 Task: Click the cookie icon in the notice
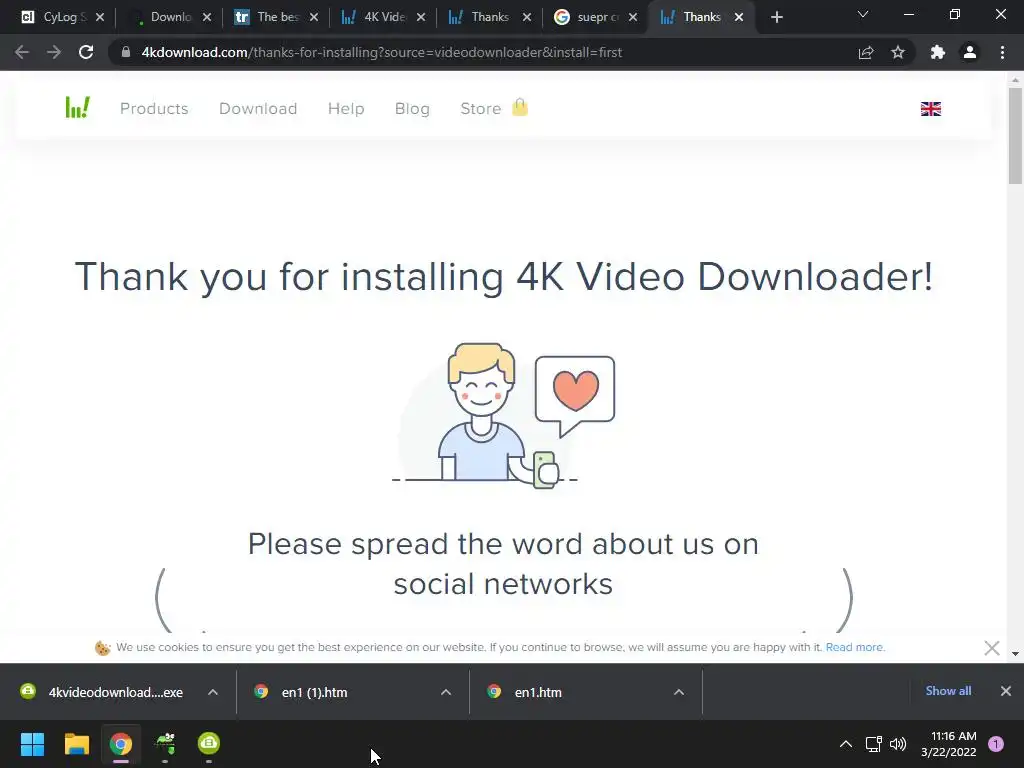pos(103,648)
